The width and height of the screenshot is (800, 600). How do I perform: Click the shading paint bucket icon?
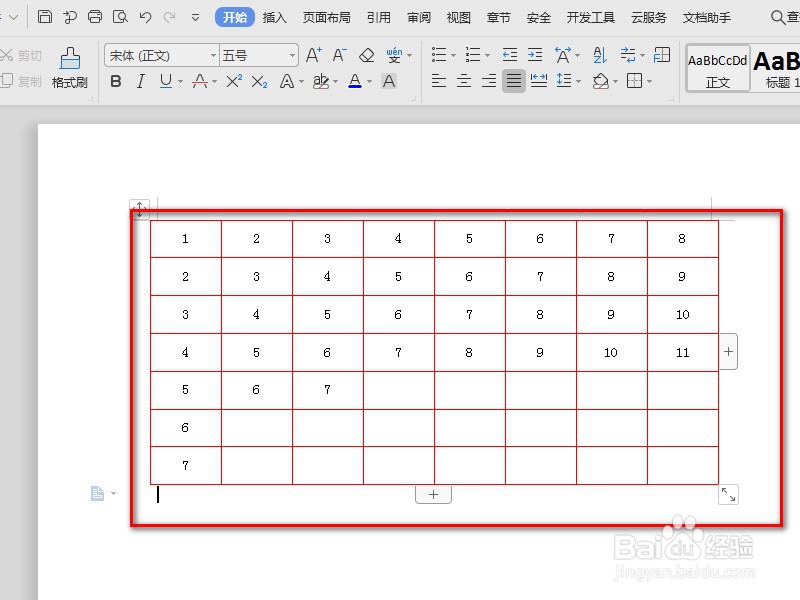point(601,81)
